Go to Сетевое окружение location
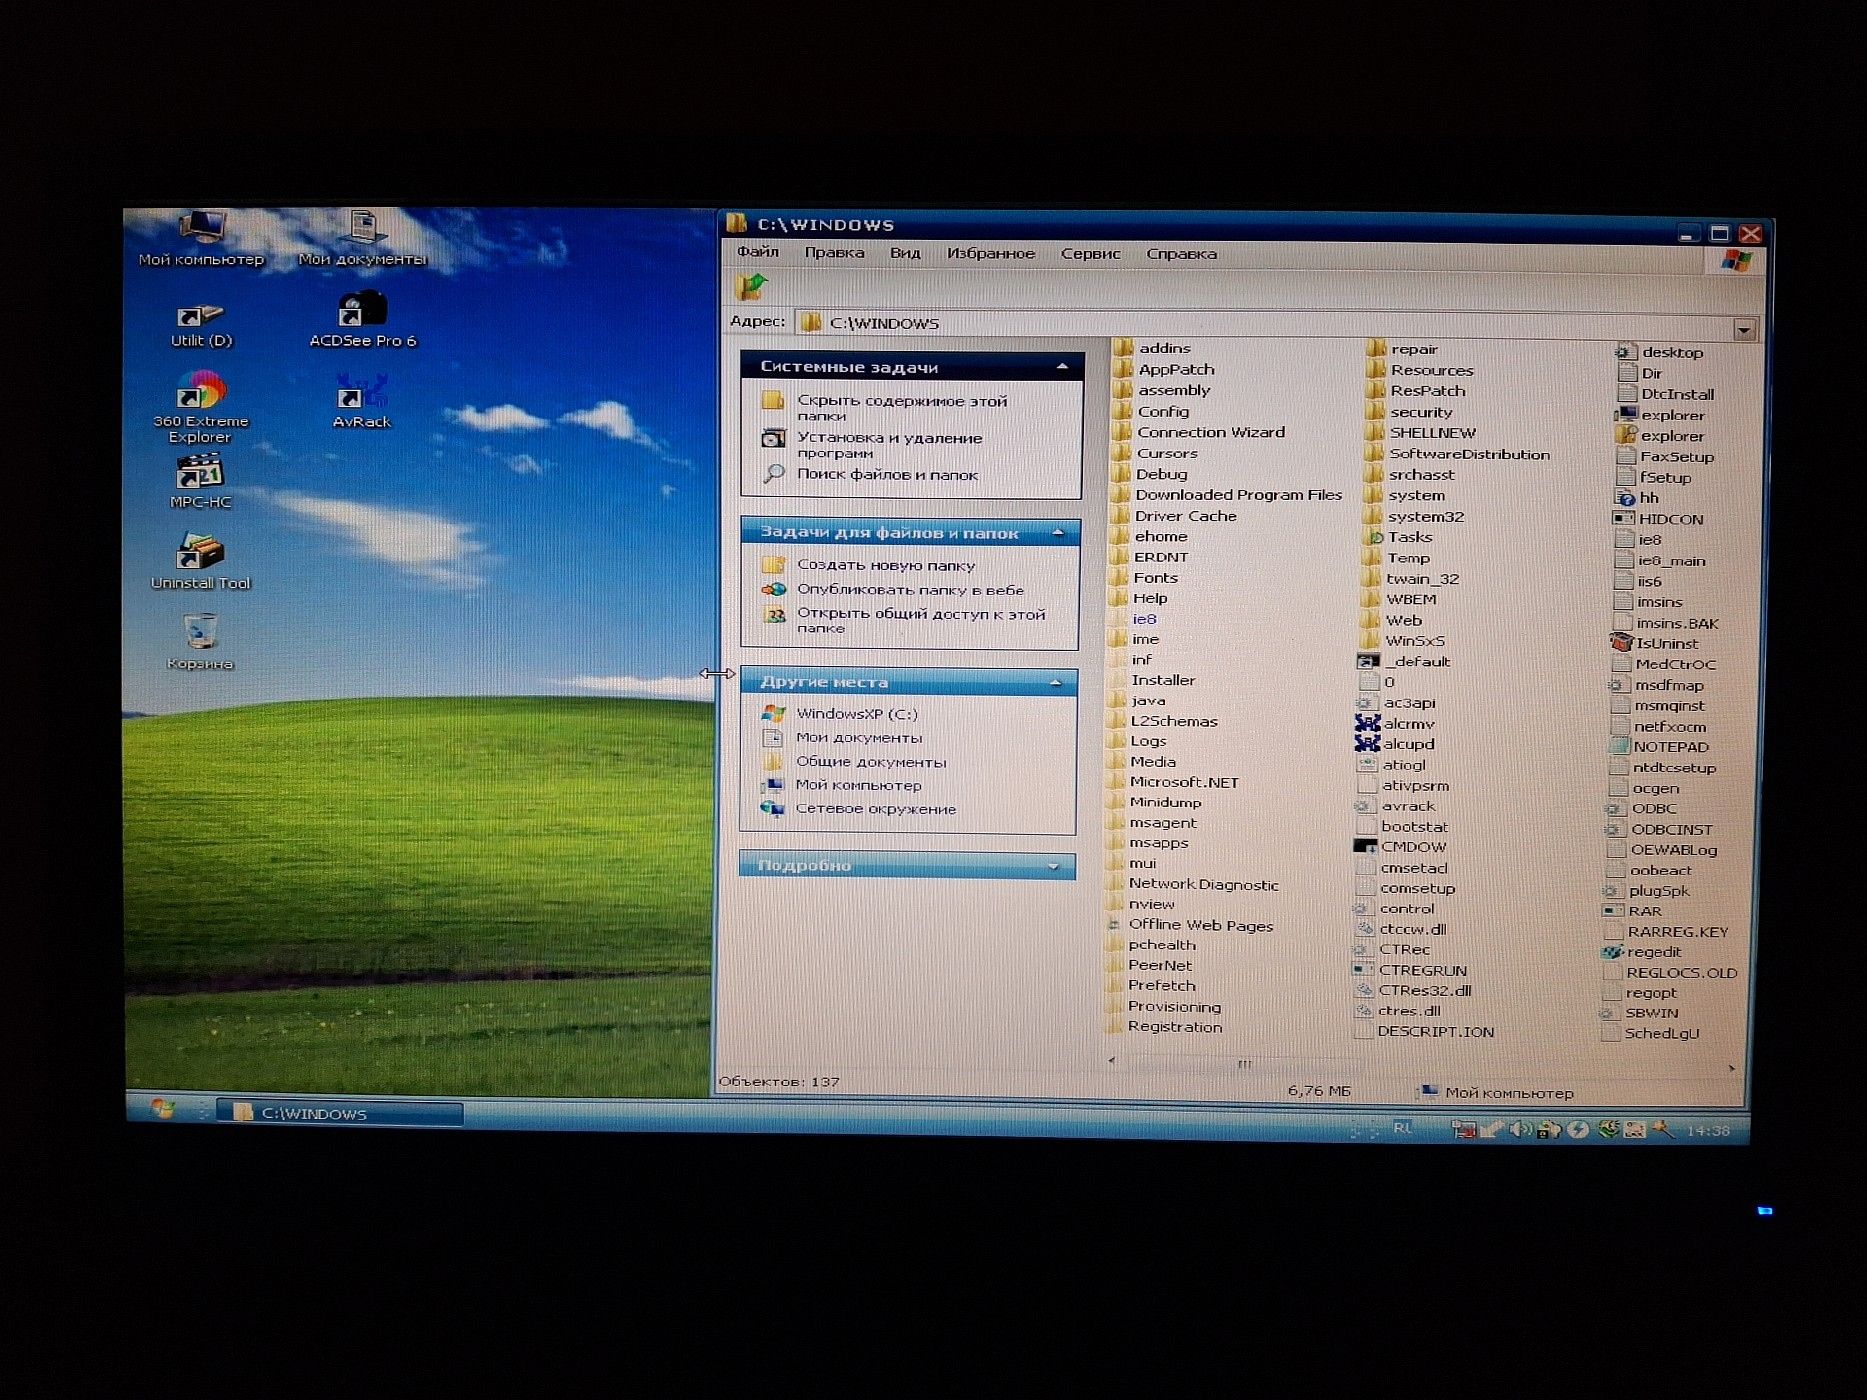Screen dimensions: 1867x1400 pos(875,809)
